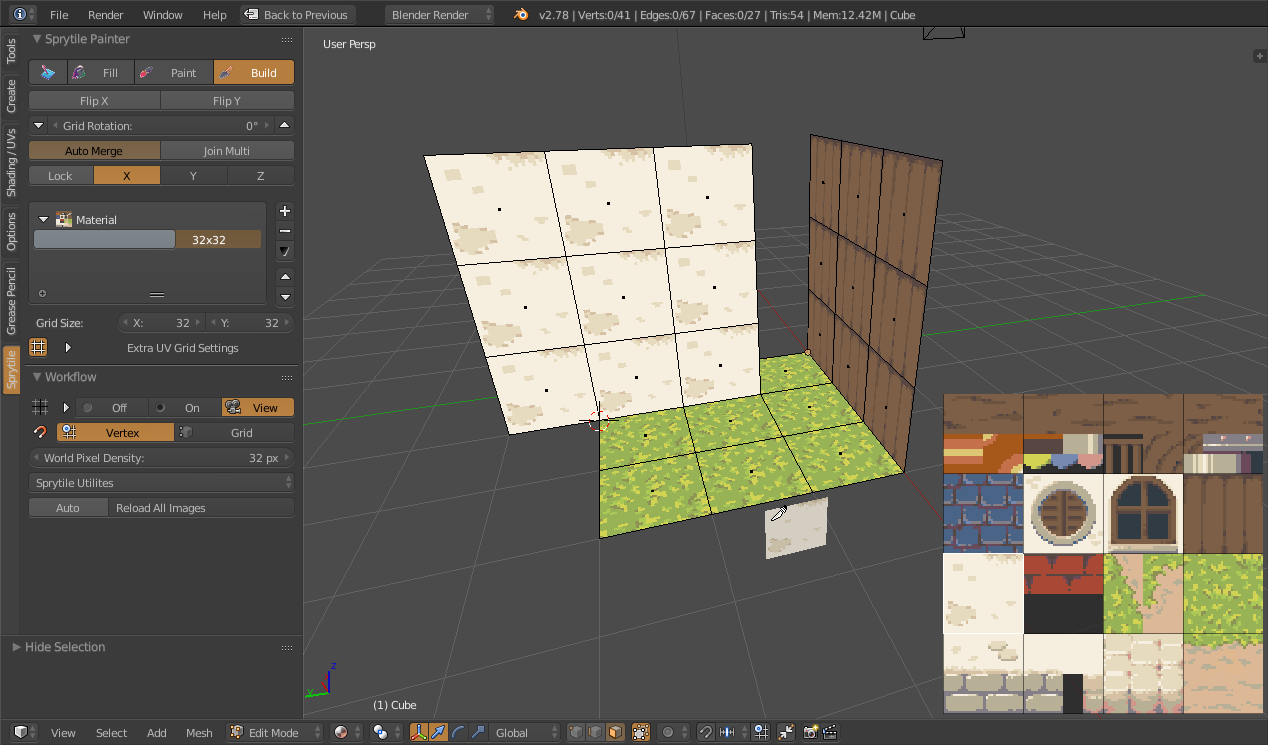Open the viewport shading selector
This screenshot has width=1268, height=745.
pyautogui.click(x=346, y=733)
